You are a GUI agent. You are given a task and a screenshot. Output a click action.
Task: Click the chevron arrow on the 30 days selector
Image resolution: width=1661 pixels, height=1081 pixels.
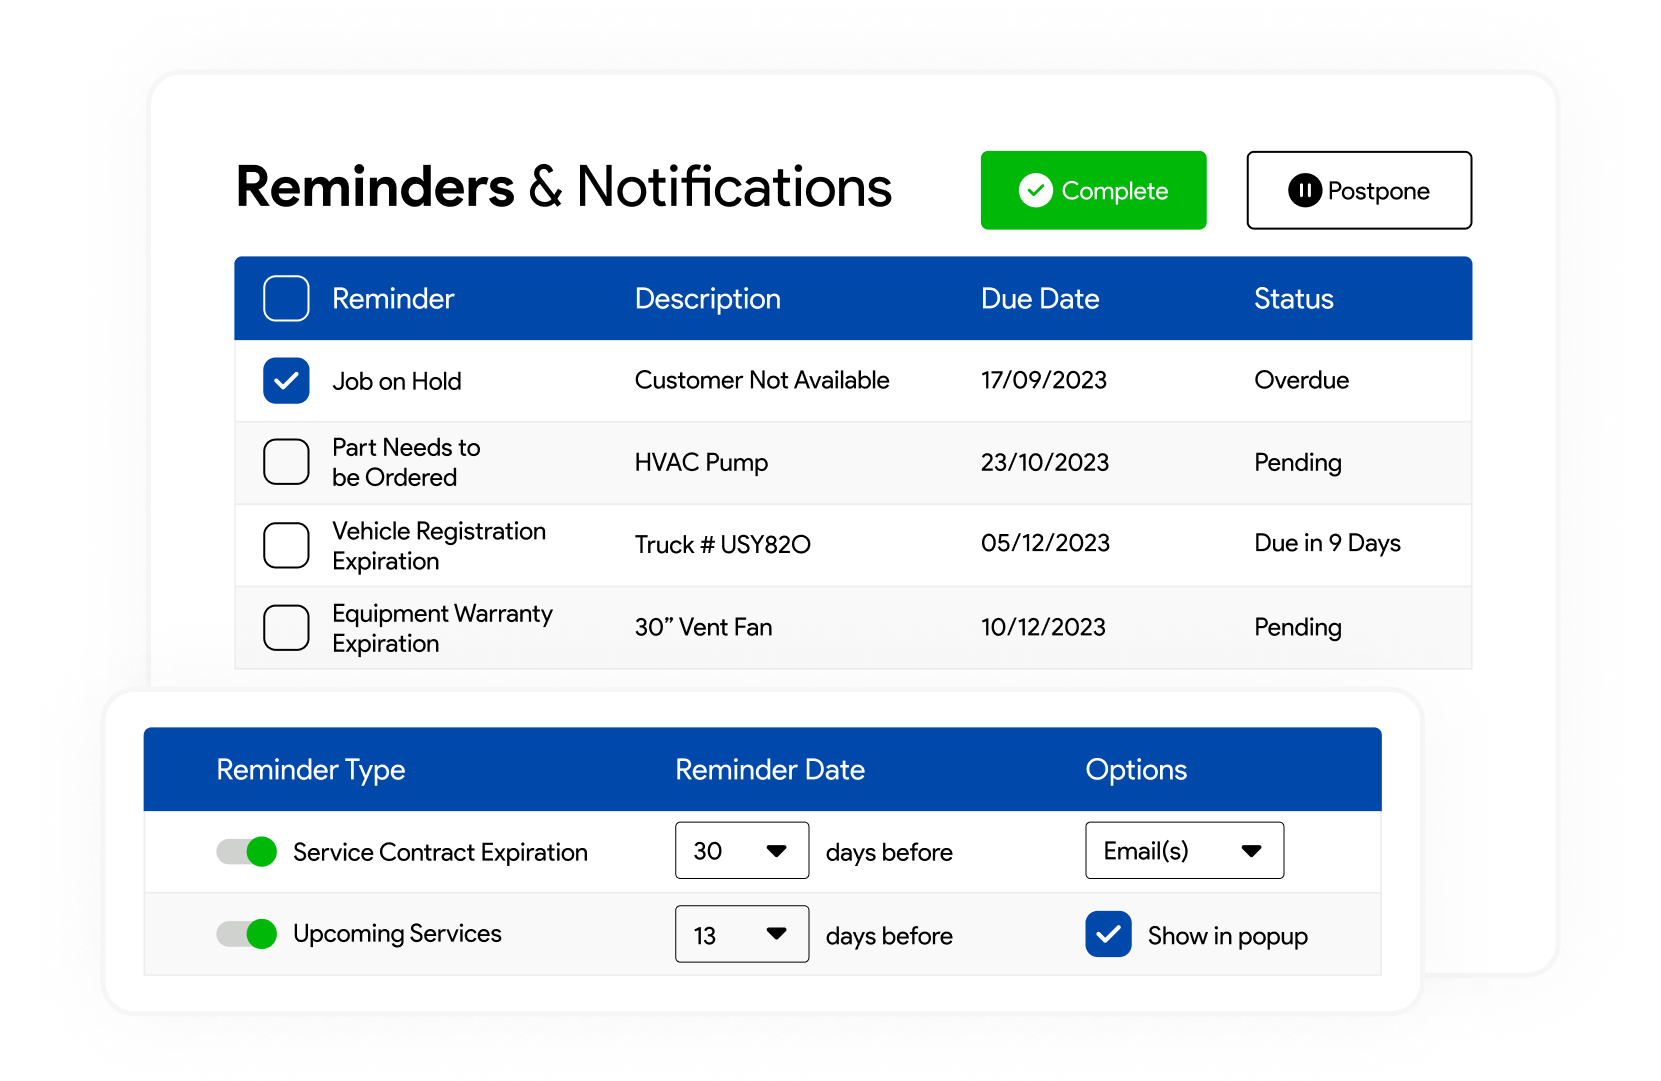click(x=778, y=851)
